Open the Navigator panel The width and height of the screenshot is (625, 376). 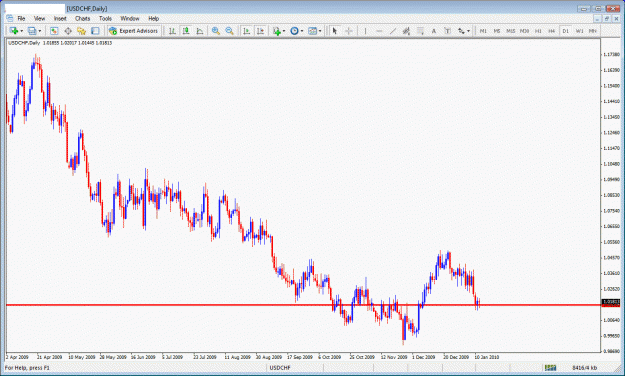(81, 31)
